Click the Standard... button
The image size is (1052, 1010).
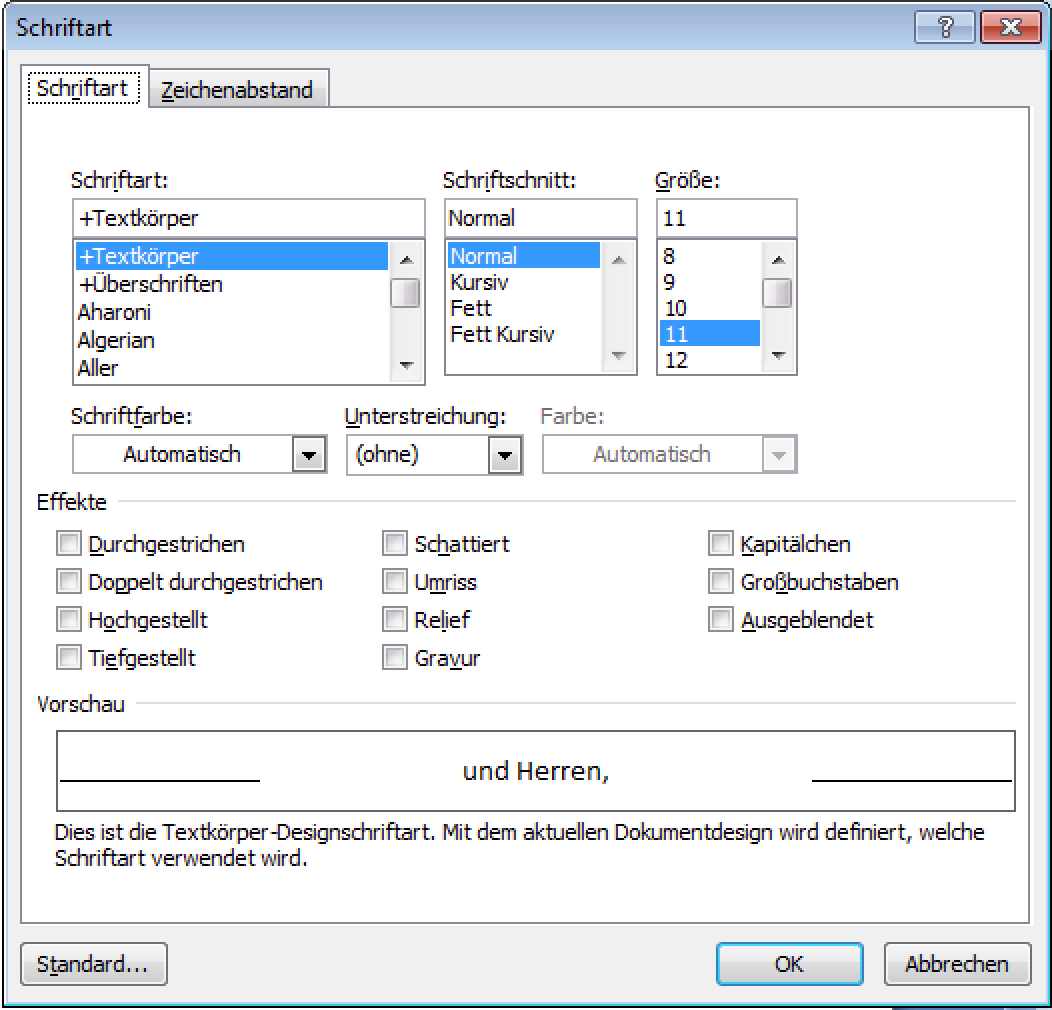93,964
